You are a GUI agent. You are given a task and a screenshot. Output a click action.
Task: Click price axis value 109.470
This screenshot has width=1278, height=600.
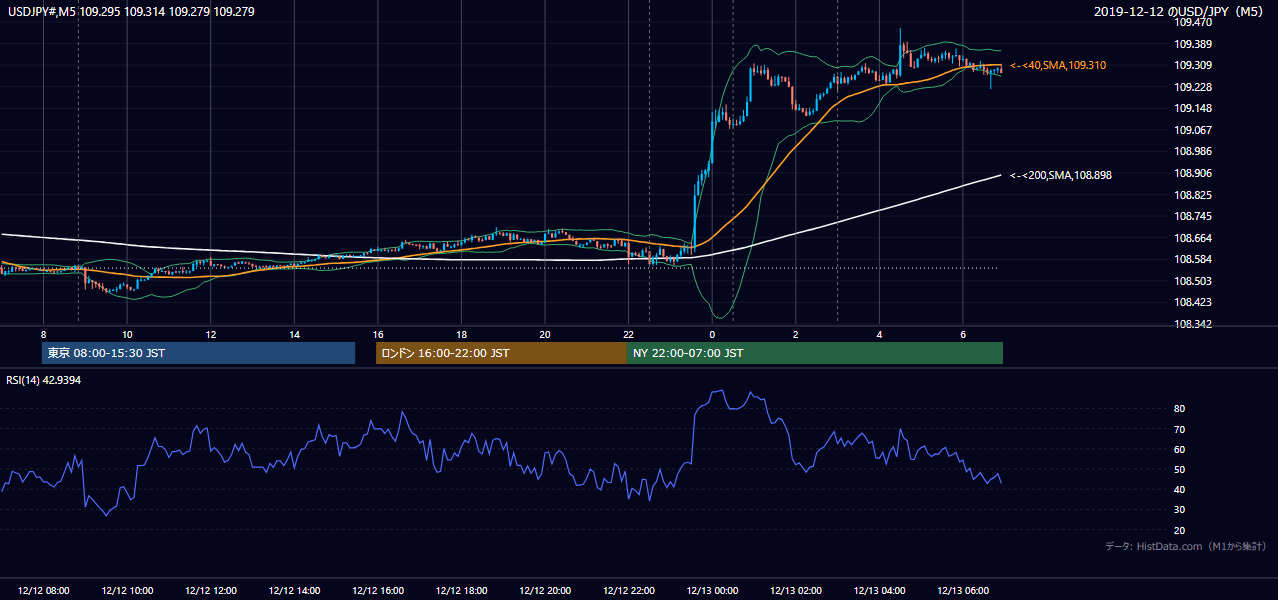1193,22
